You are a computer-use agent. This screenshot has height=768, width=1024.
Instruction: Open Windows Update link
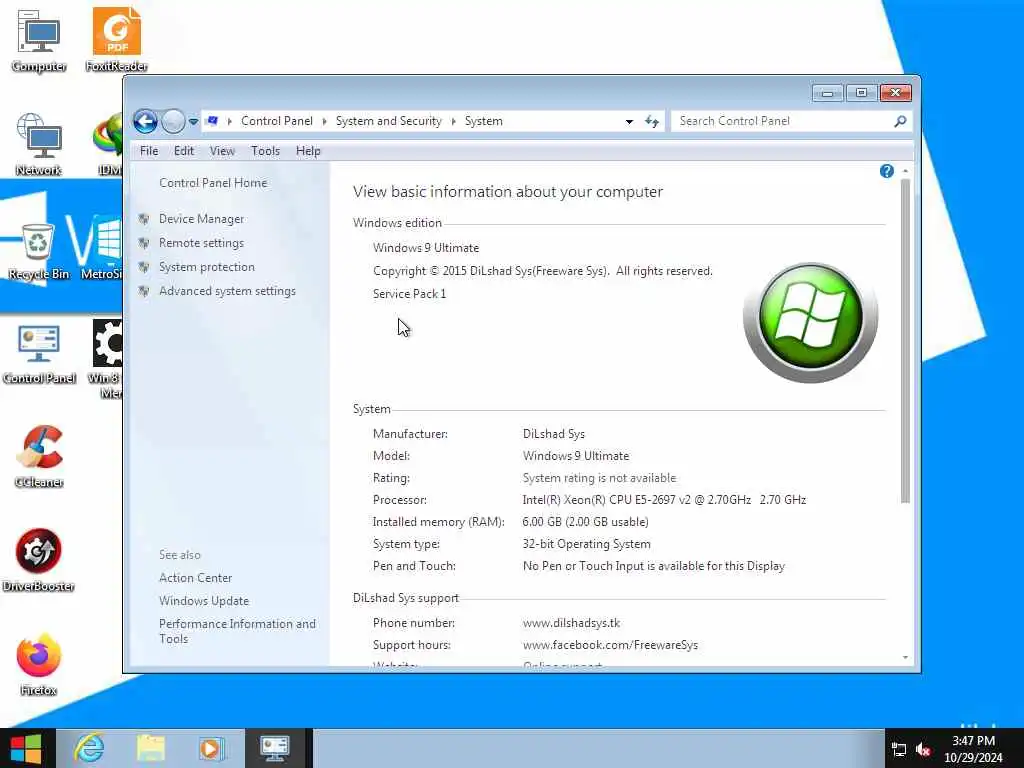(204, 601)
